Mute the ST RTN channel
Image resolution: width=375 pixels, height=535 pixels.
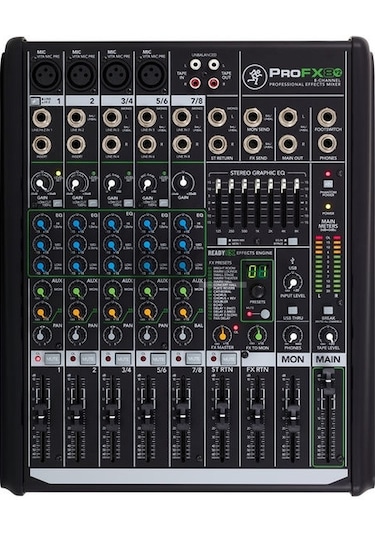[x=229, y=359]
